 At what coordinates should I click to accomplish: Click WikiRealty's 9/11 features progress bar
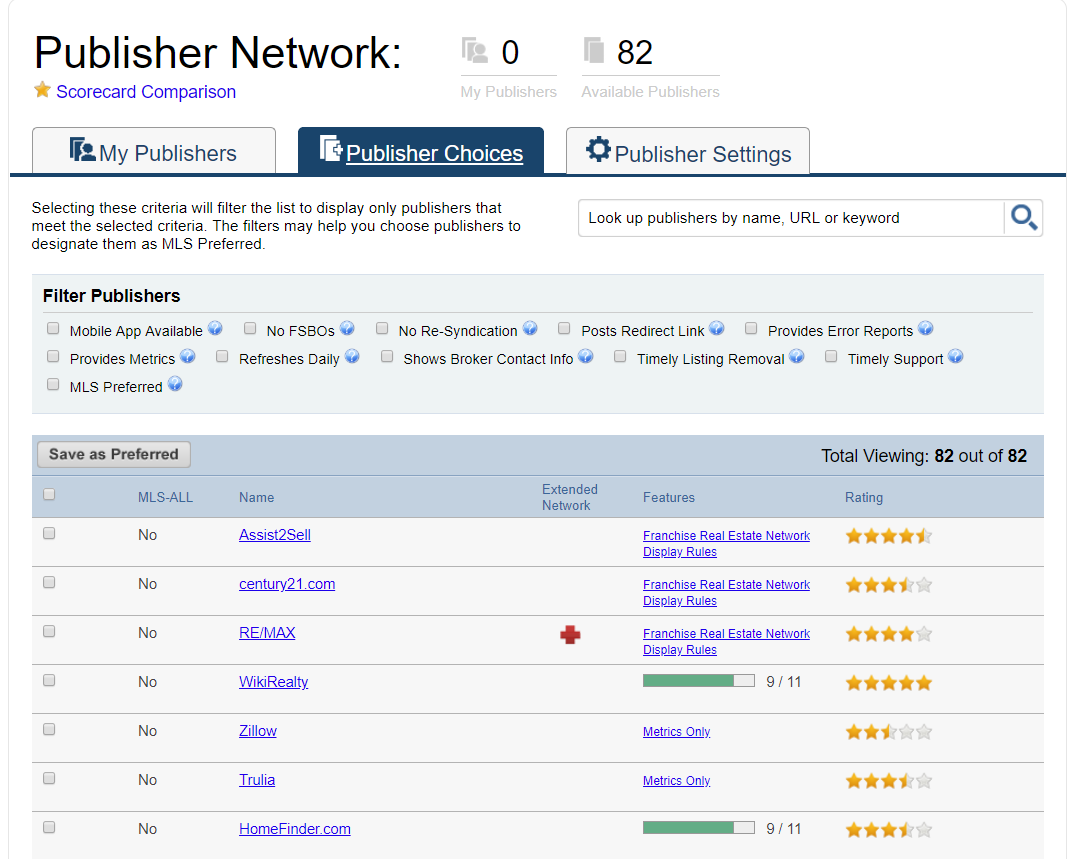(698, 681)
